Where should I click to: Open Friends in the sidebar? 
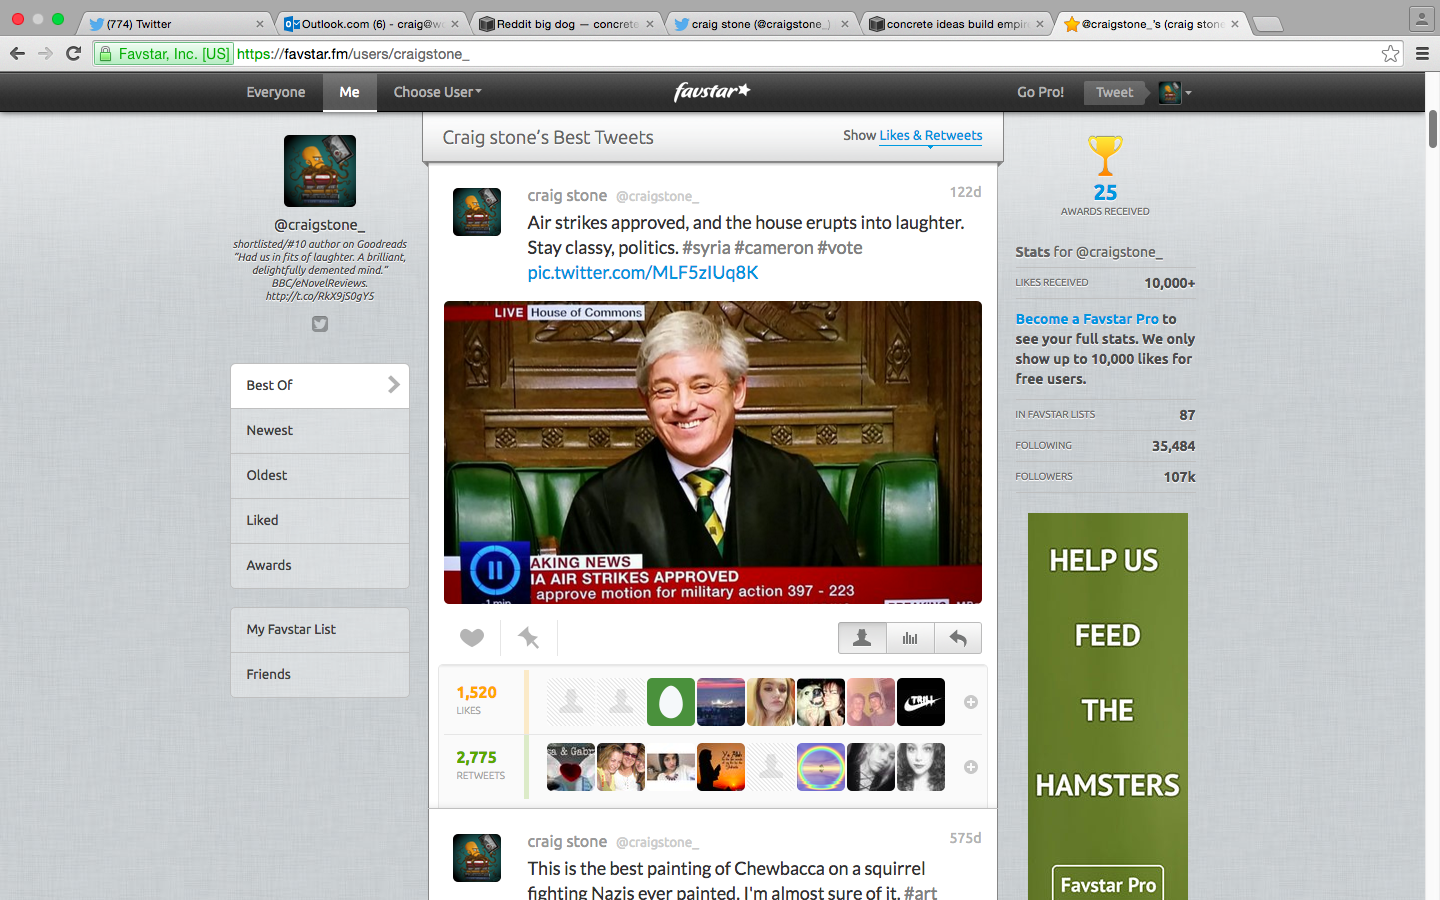(x=320, y=674)
